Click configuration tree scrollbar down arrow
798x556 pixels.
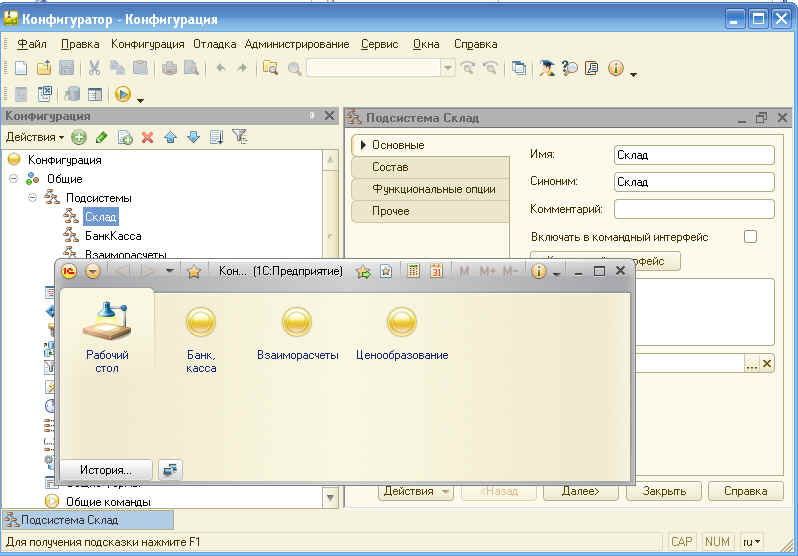pyautogui.click(x=330, y=497)
